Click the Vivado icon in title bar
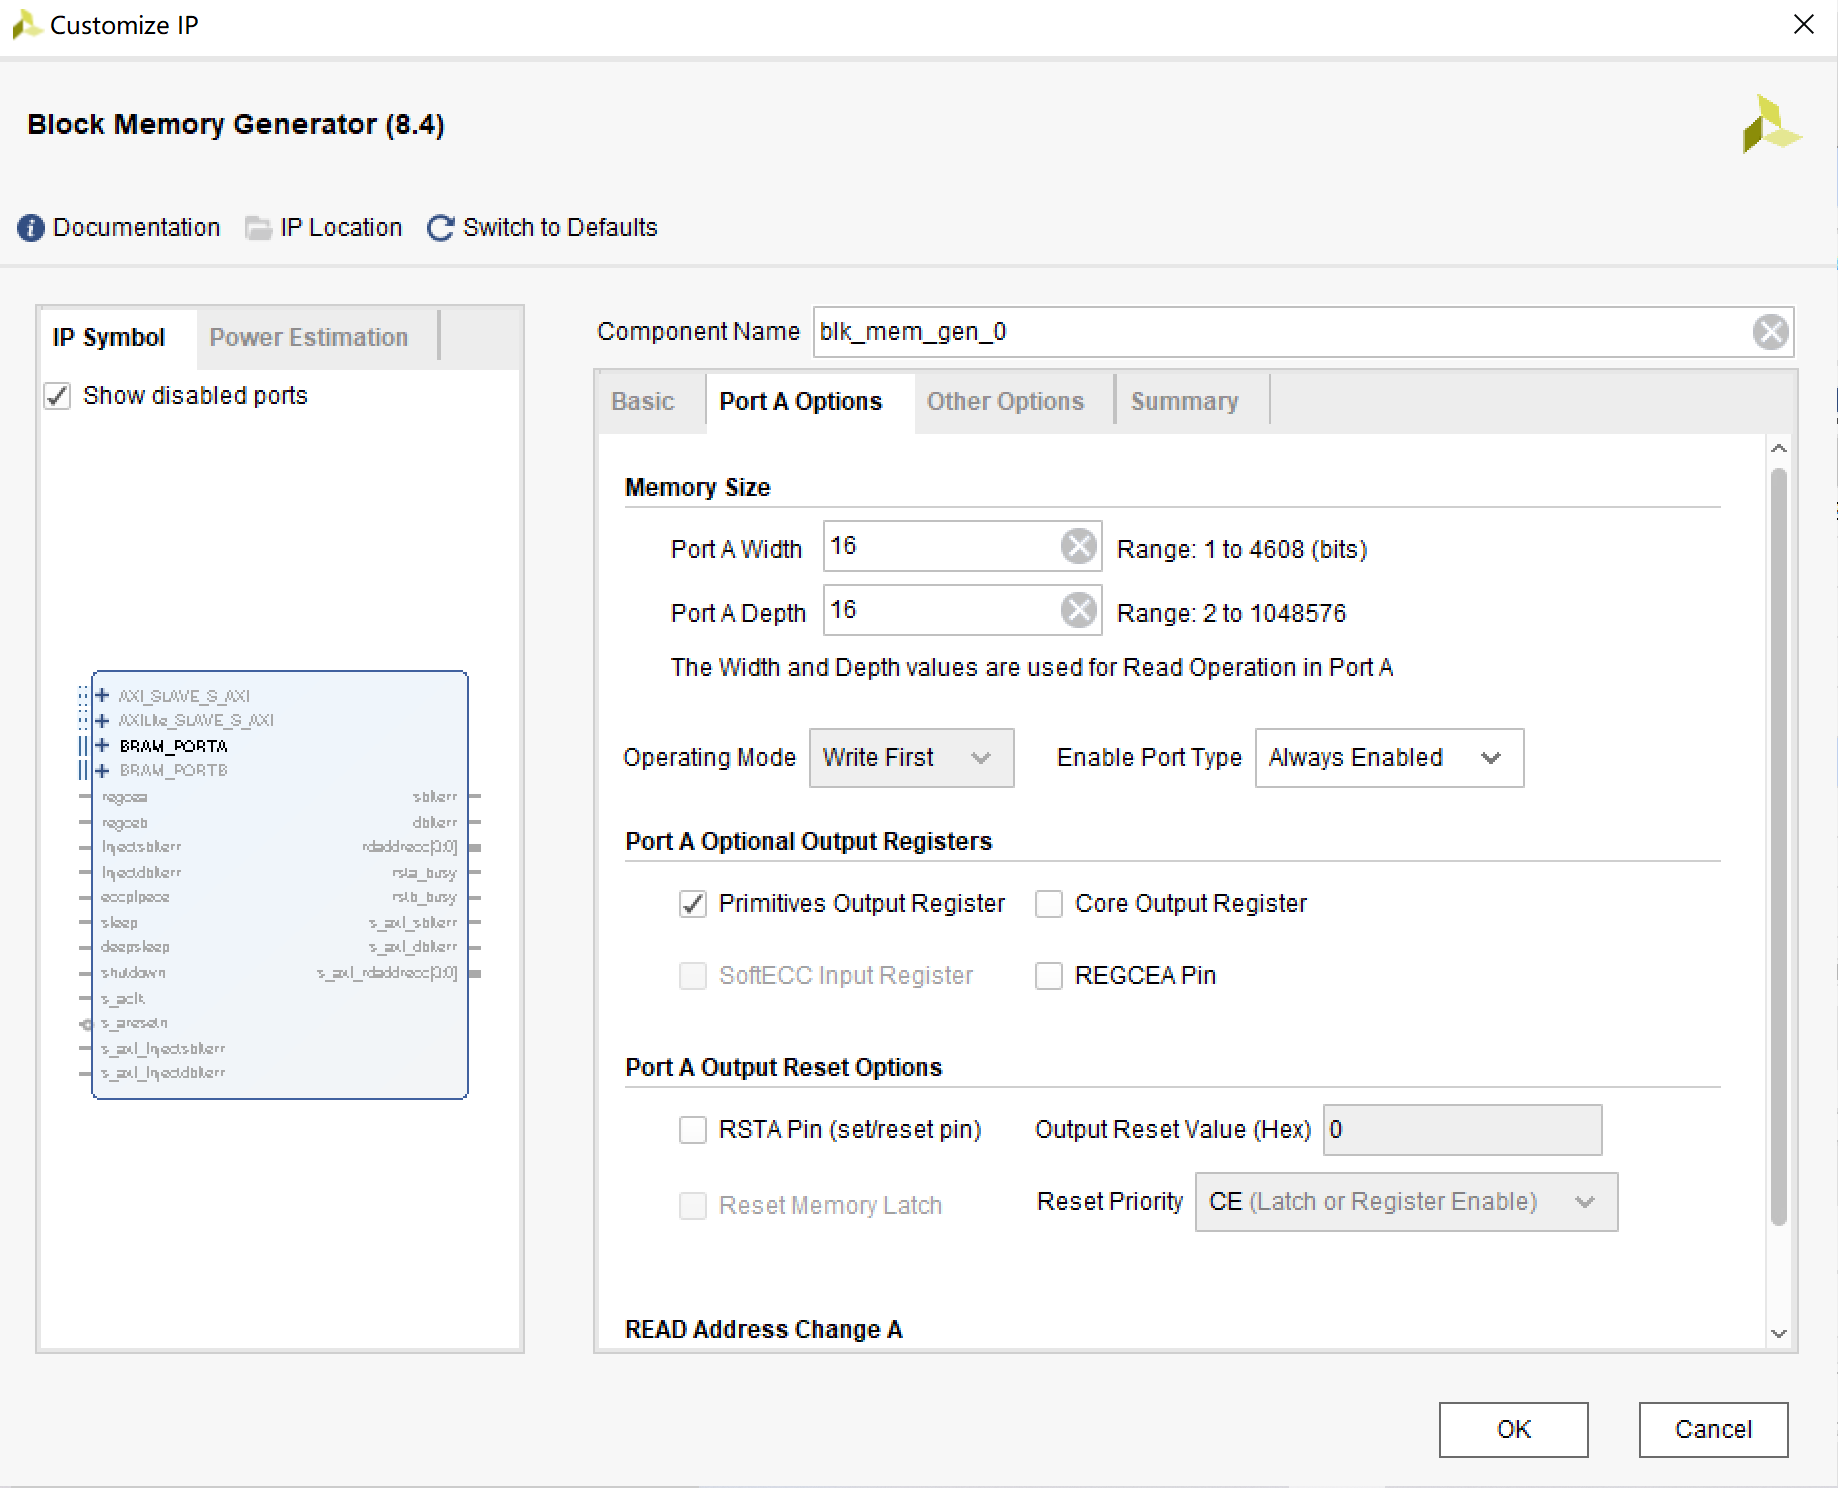 [x=25, y=25]
